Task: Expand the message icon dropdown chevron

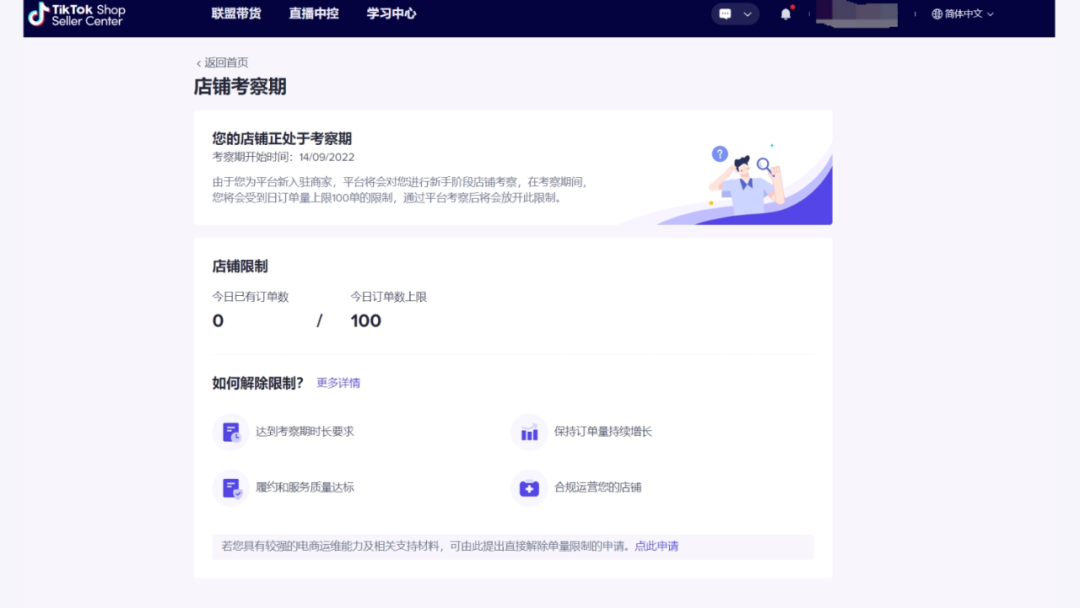Action: [x=746, y=14]
